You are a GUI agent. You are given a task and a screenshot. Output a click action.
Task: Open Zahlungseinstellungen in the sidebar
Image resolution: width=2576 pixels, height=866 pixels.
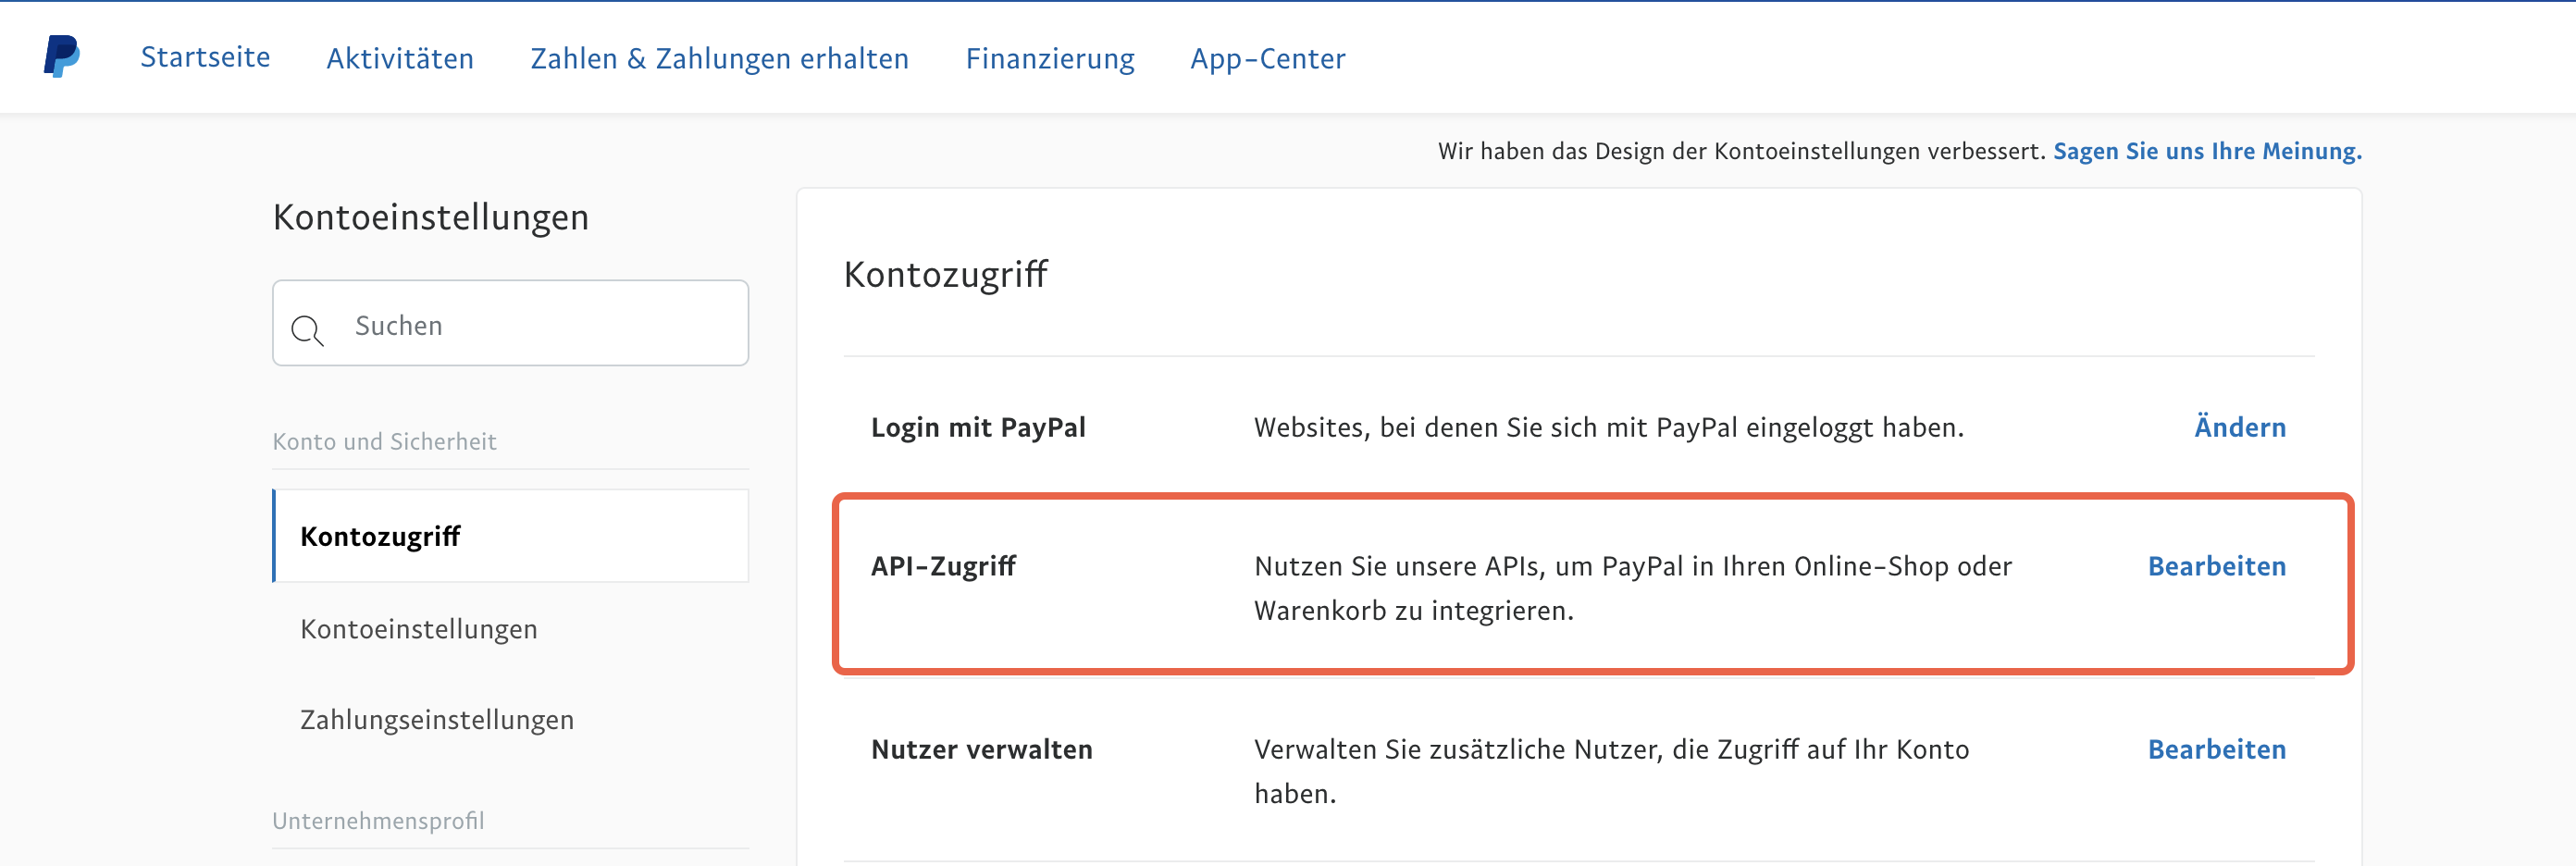[x=437, y=719]
